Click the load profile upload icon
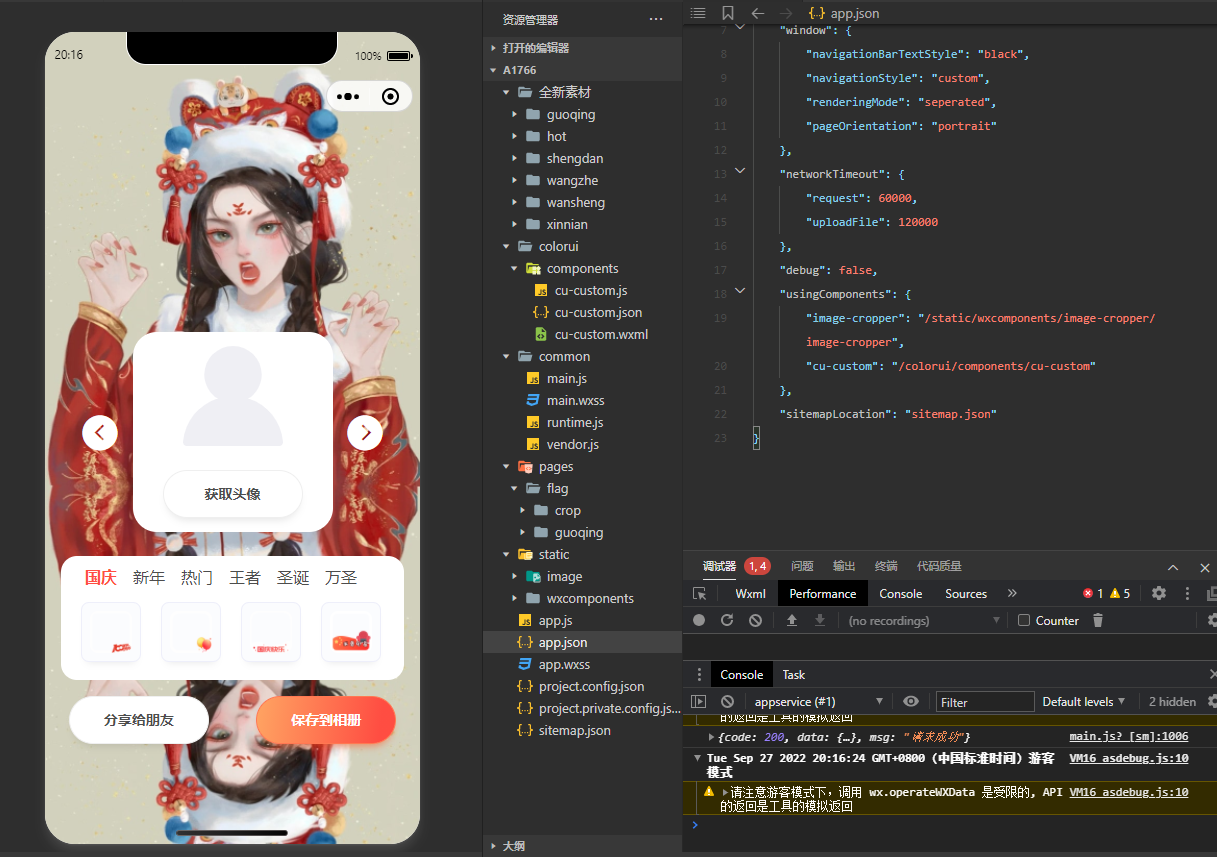The width and height of the screenshot is (1217, 857). tap(792, 620)
